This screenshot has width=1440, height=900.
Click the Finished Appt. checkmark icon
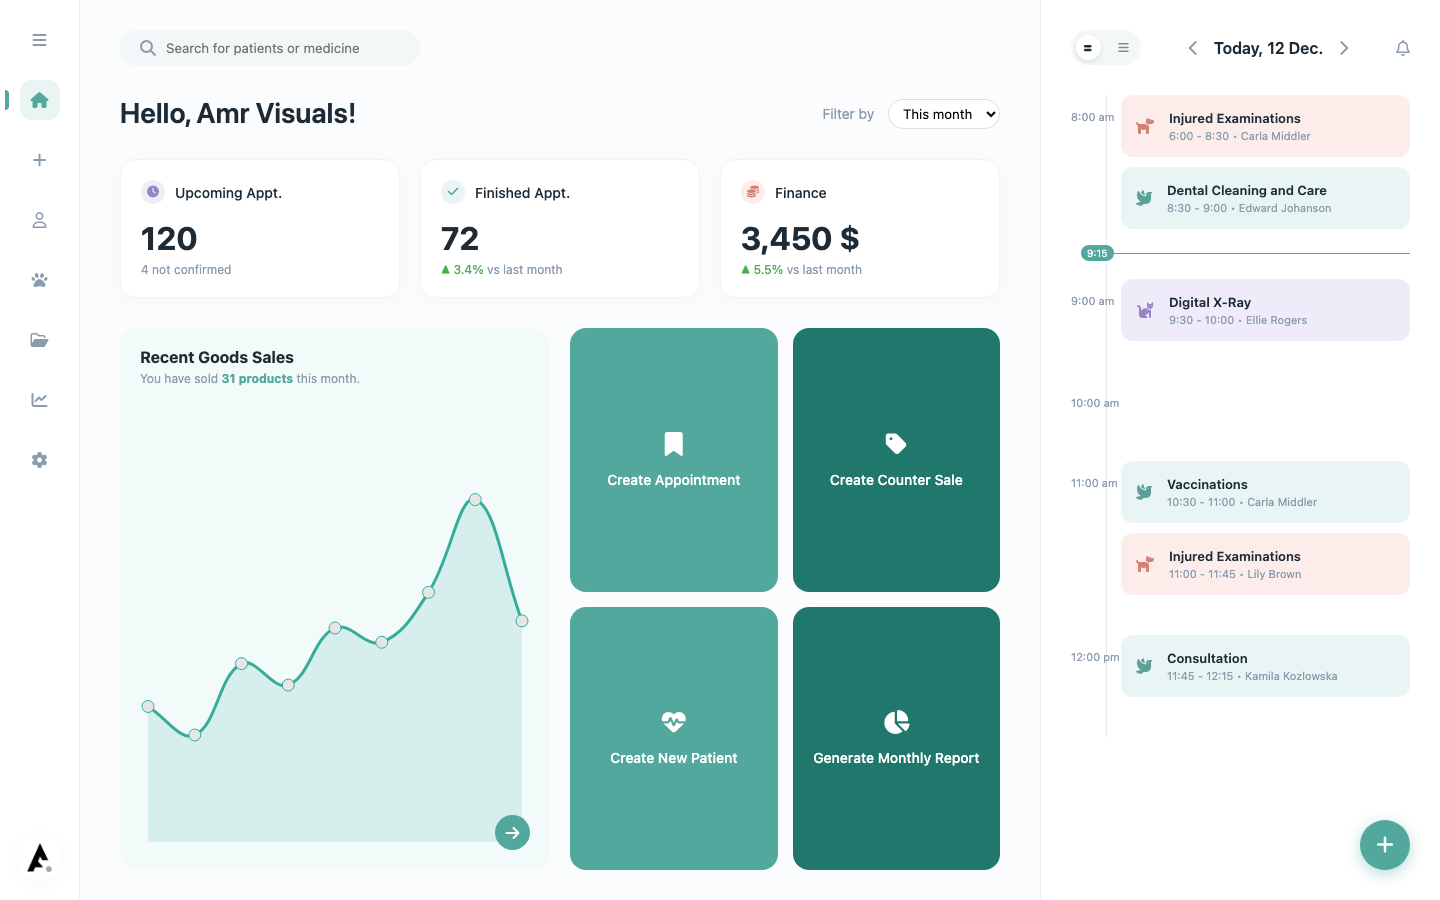[453, 191]
